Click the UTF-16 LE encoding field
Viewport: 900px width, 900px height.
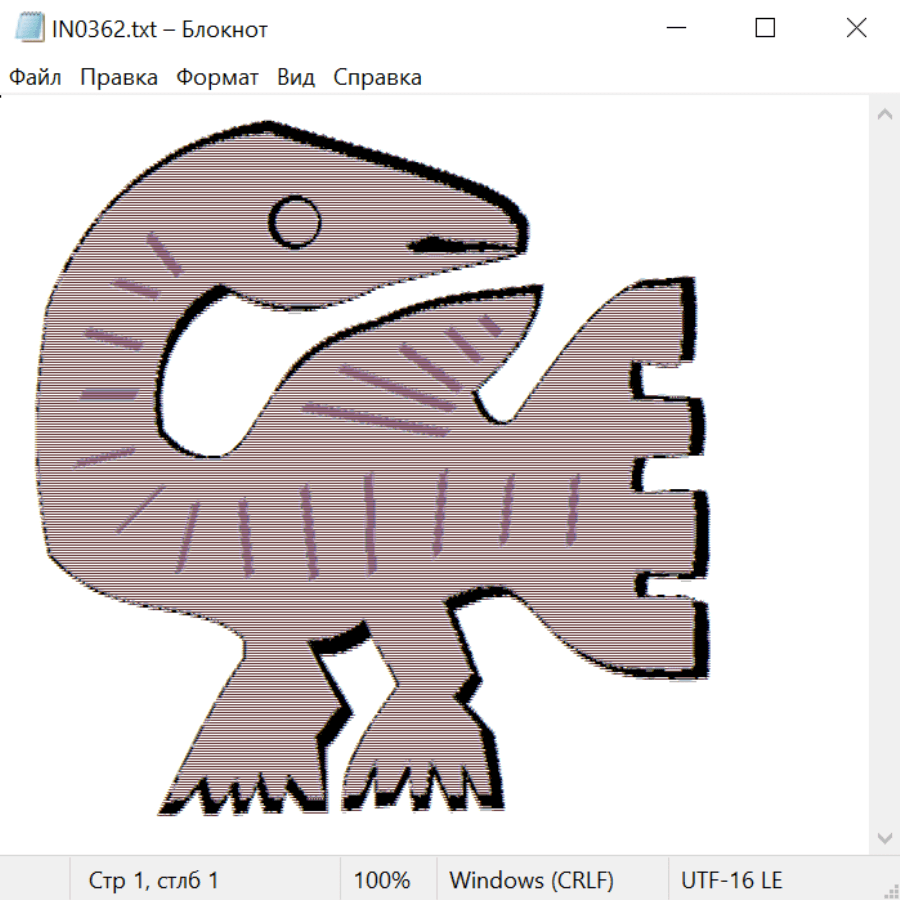[x=732, y=880]
